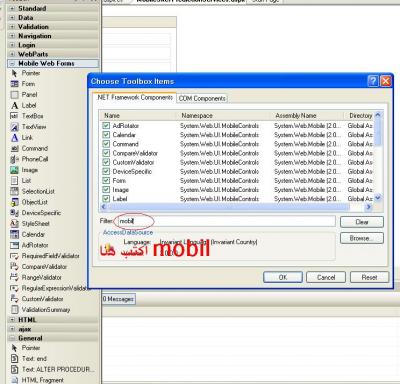Click the Clear filter button
This screenshot has width=400, height=384.
[x=362, y=222]
